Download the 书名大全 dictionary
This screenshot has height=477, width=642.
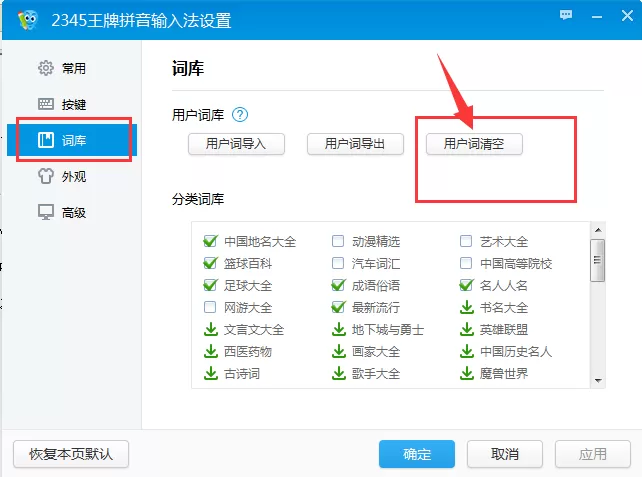[466, 307]
